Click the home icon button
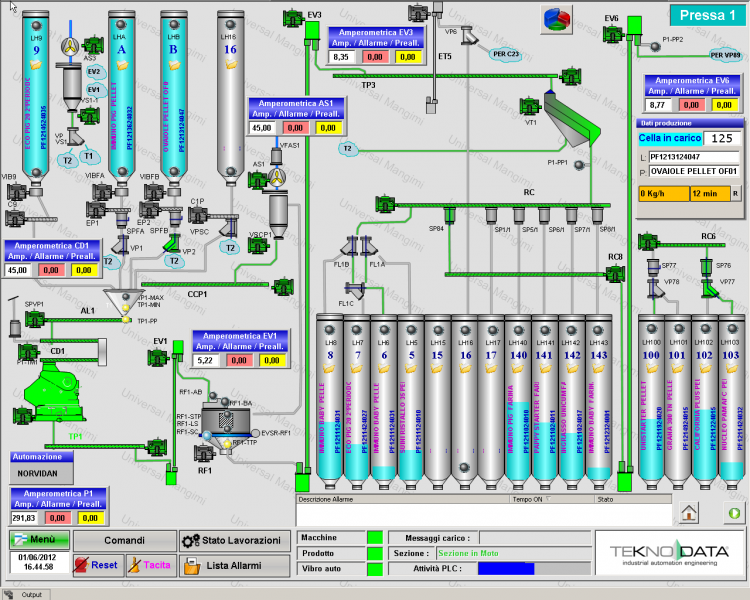750x600 pixels. coord(689,512)
